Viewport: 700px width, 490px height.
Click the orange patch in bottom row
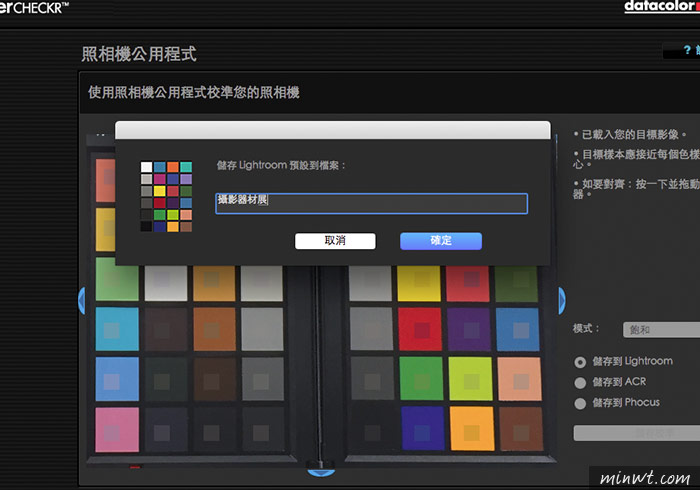pos(472,428)
